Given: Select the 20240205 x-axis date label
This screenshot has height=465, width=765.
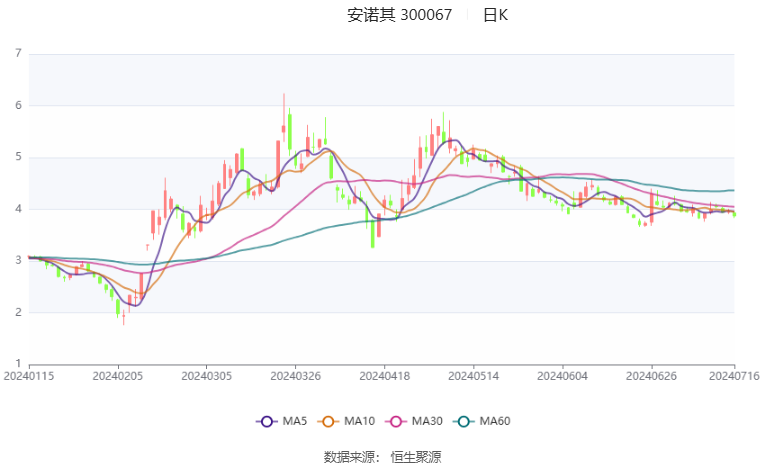Looking at the screenshot, I should (x=118, y=376).
